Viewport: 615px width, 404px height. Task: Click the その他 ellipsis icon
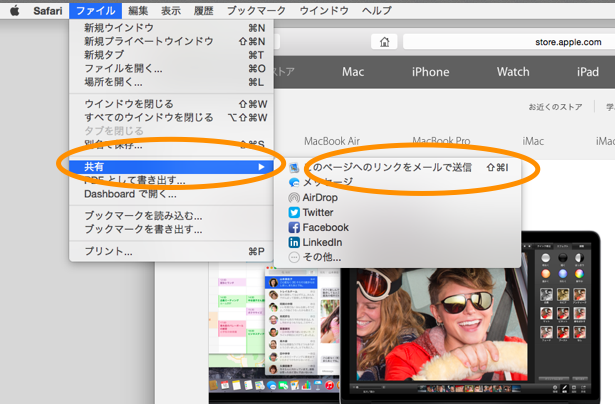(x=294, y=257)
